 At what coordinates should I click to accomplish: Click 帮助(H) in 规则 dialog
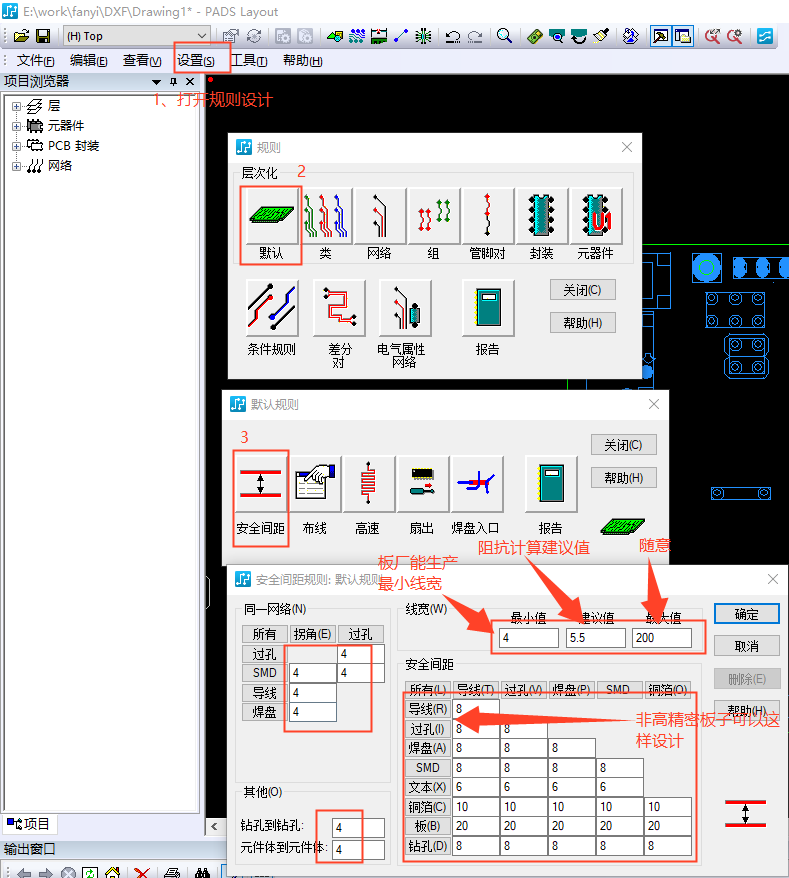[x=582, y=323]
